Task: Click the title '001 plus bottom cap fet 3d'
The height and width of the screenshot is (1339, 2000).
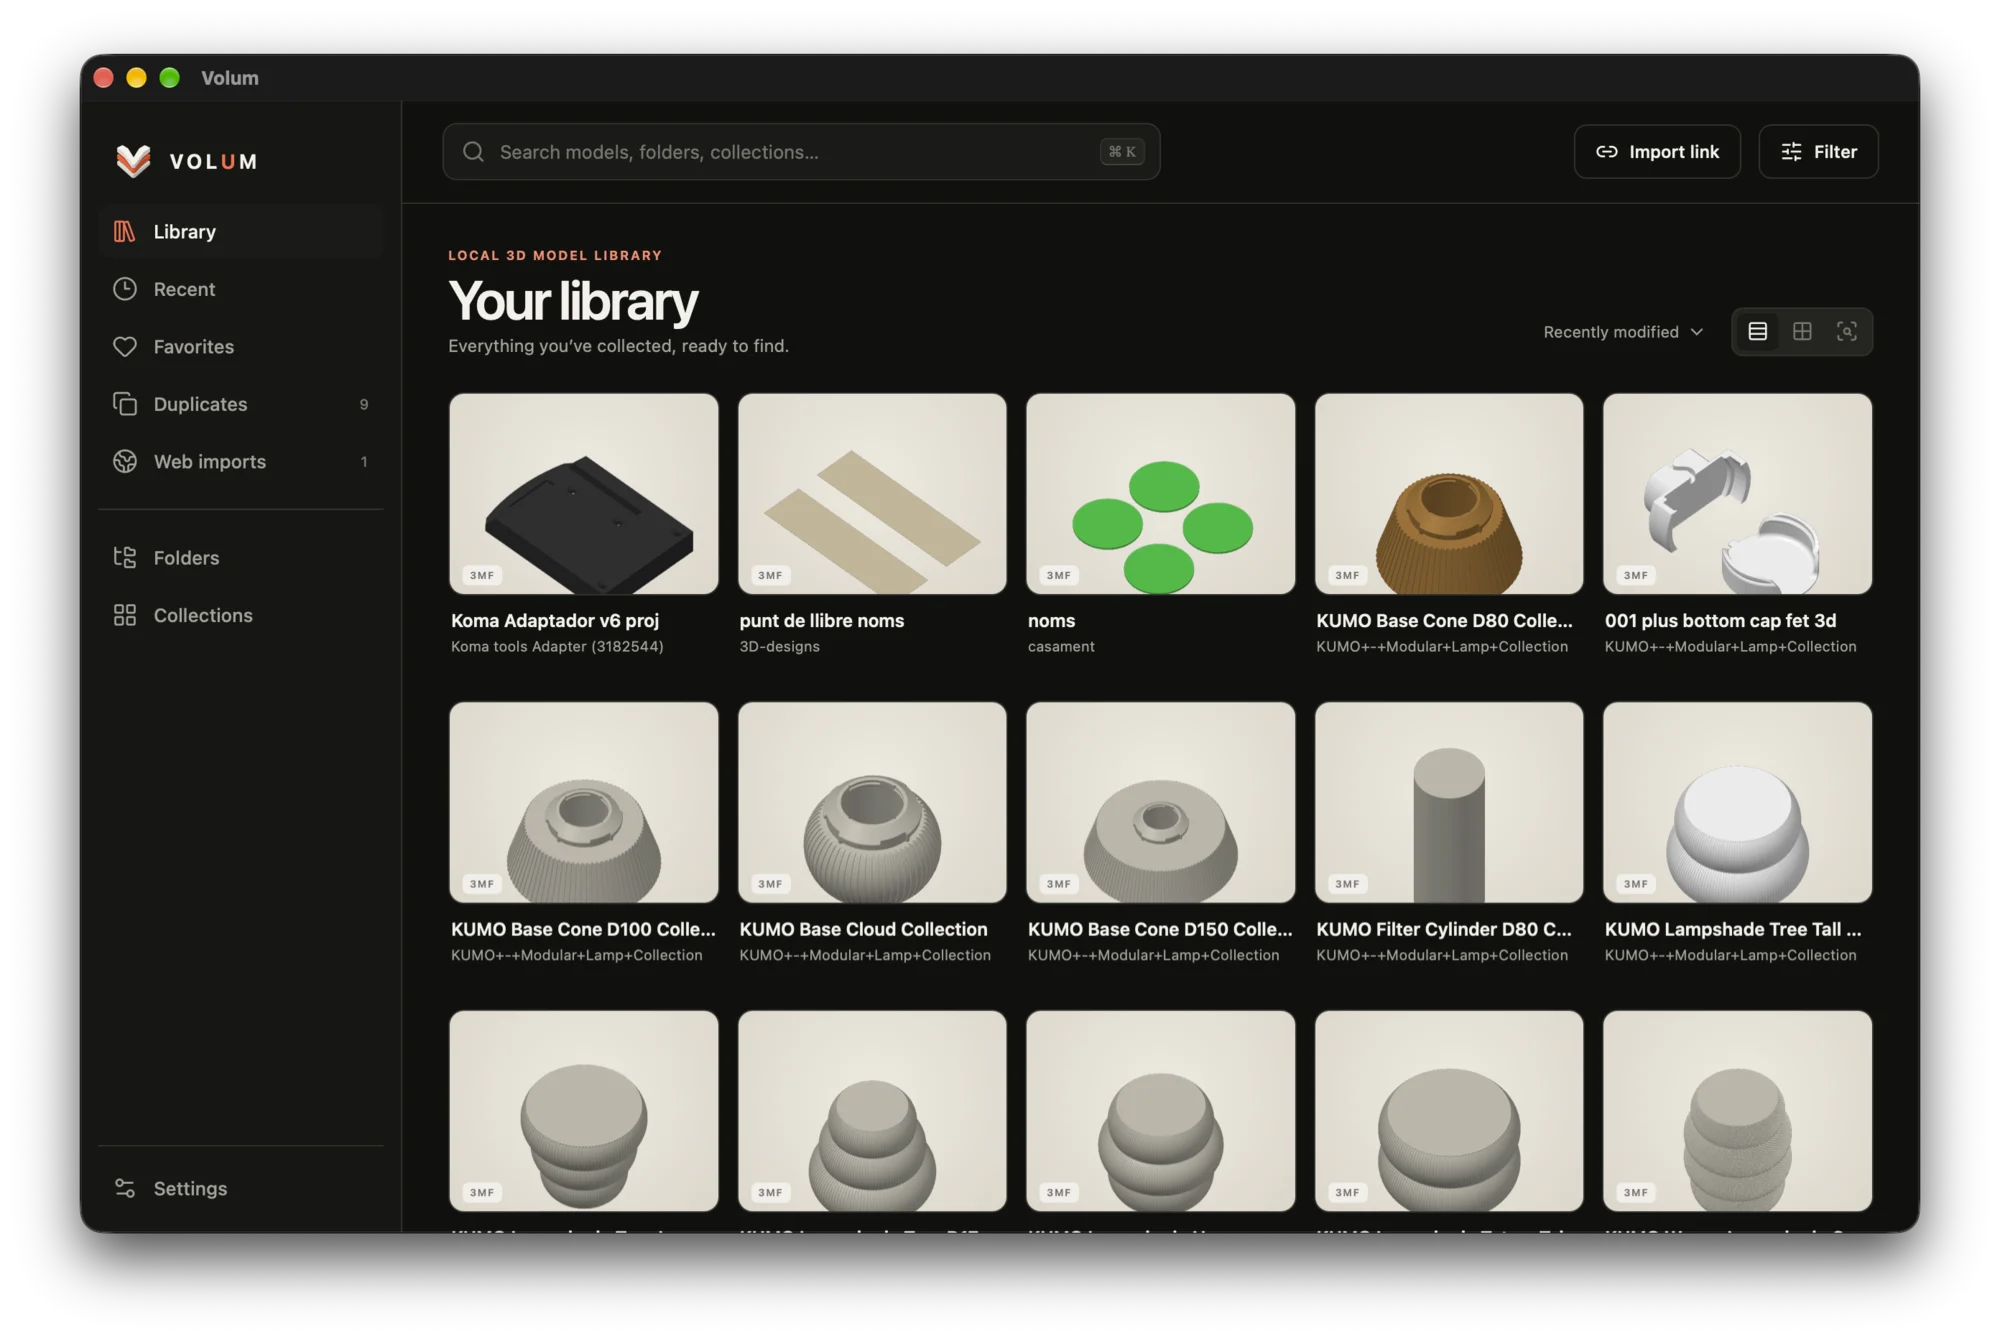Action: tap(1720, 621)
